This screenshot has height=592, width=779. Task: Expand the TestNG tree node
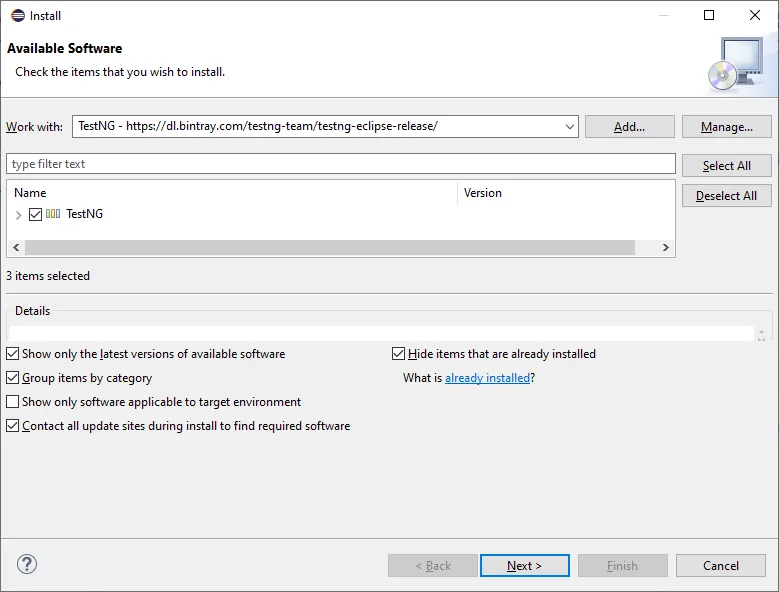pos(19,214)
